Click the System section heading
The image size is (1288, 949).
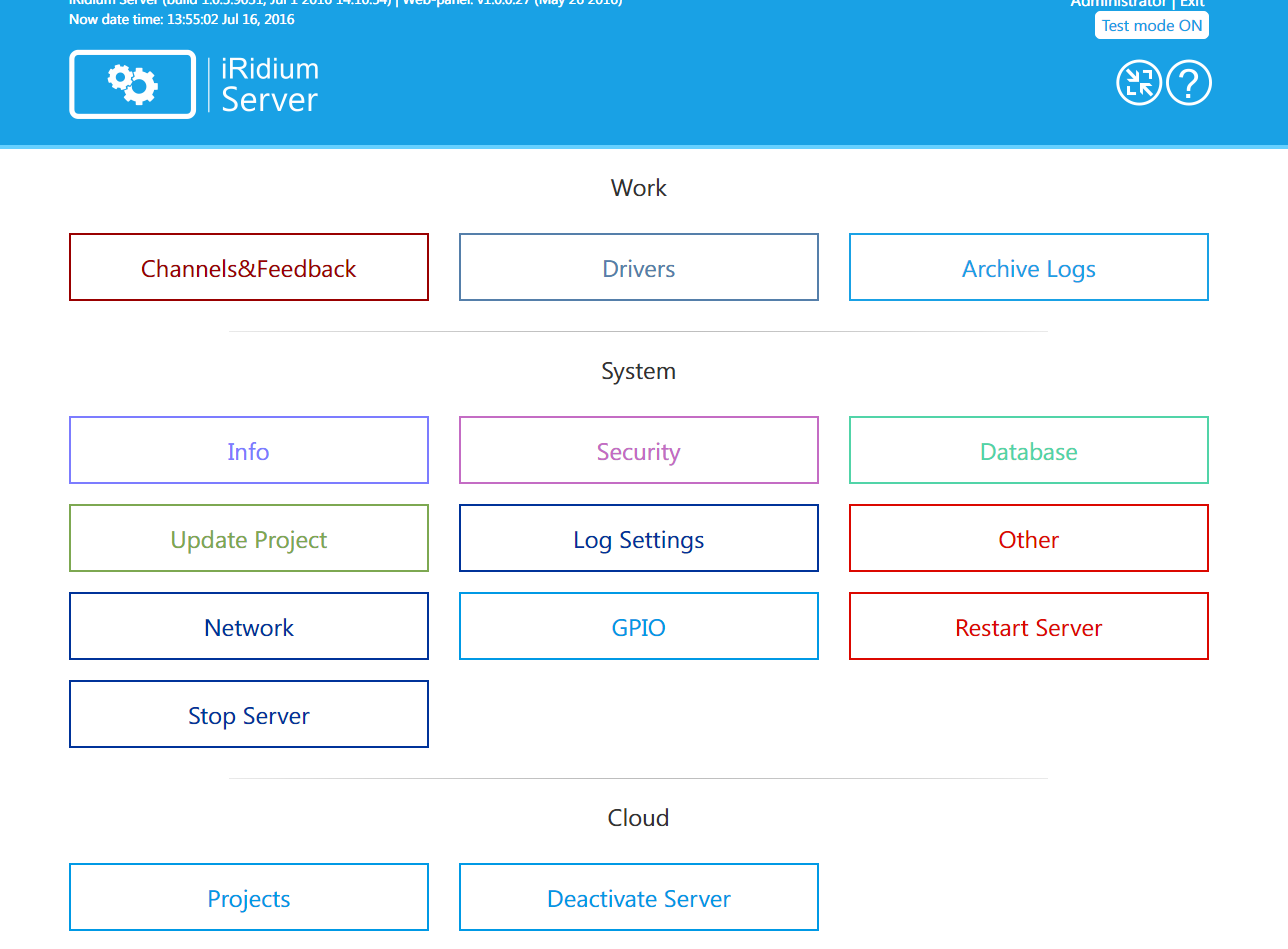639,371
